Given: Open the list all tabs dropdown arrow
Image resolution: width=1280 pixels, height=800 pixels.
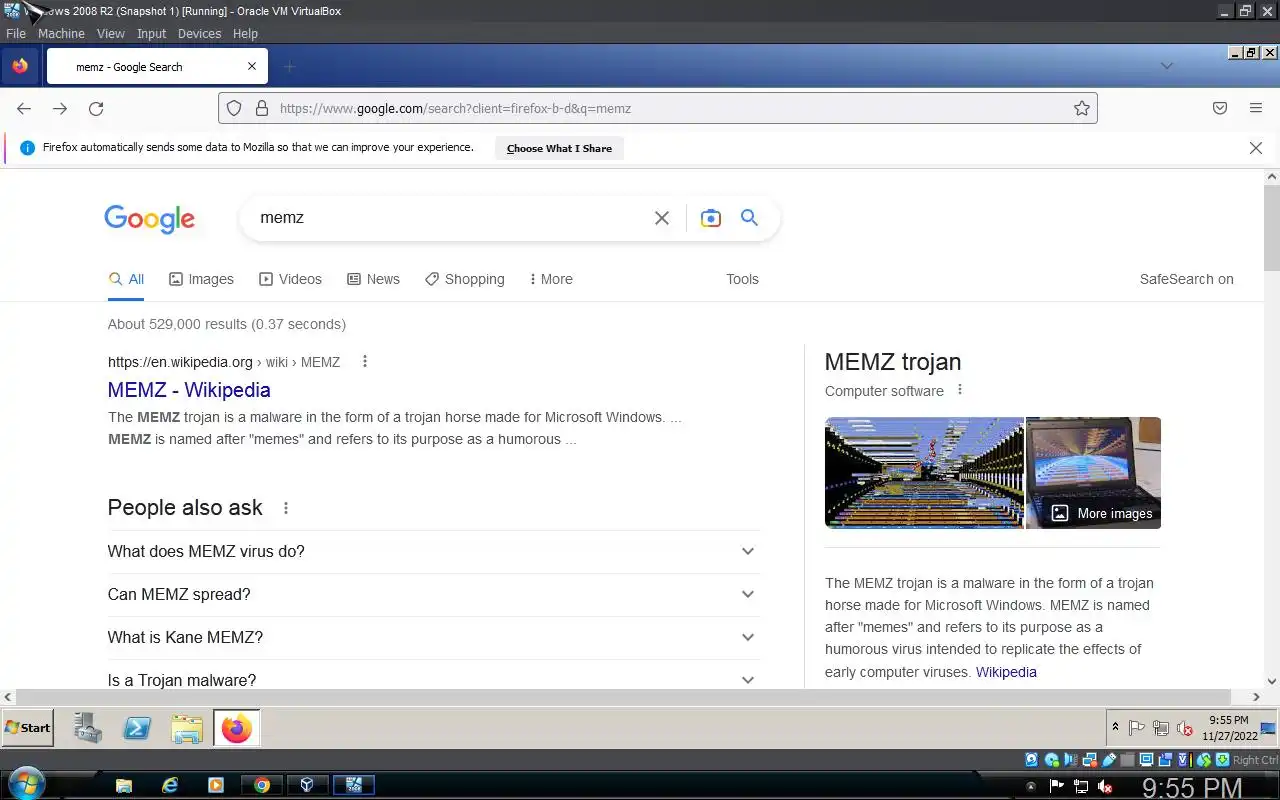Looking at the screenshot, I should click(x=1166, y=65).
